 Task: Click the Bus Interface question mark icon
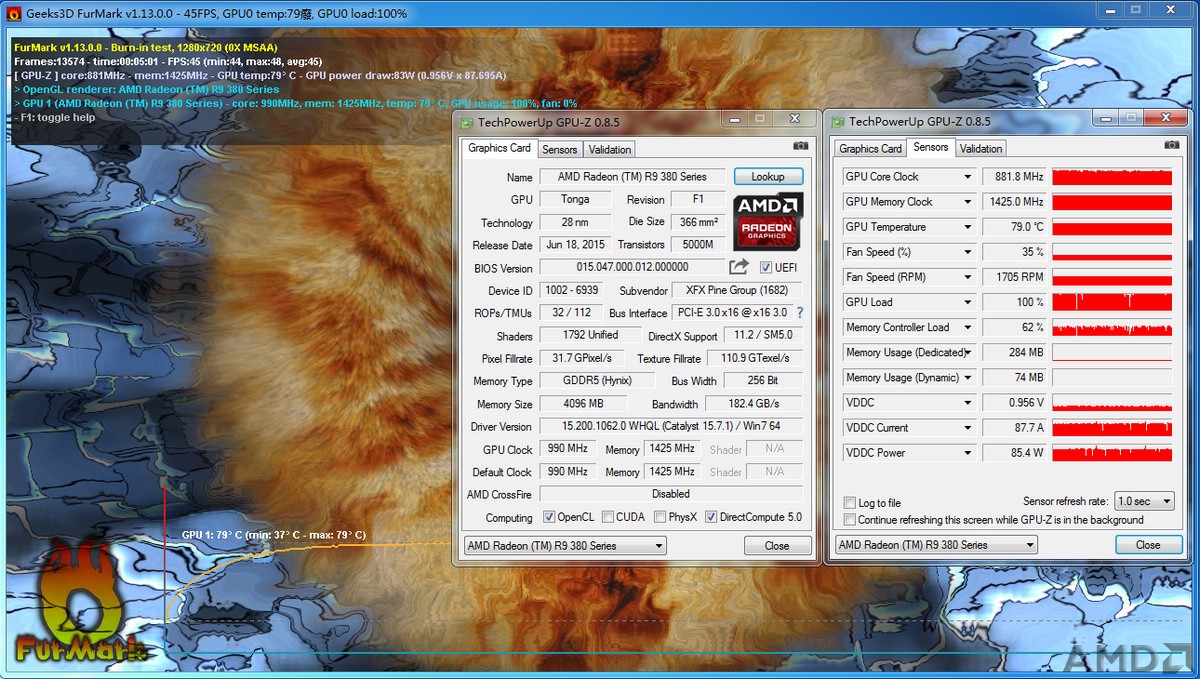coord(800,313)
